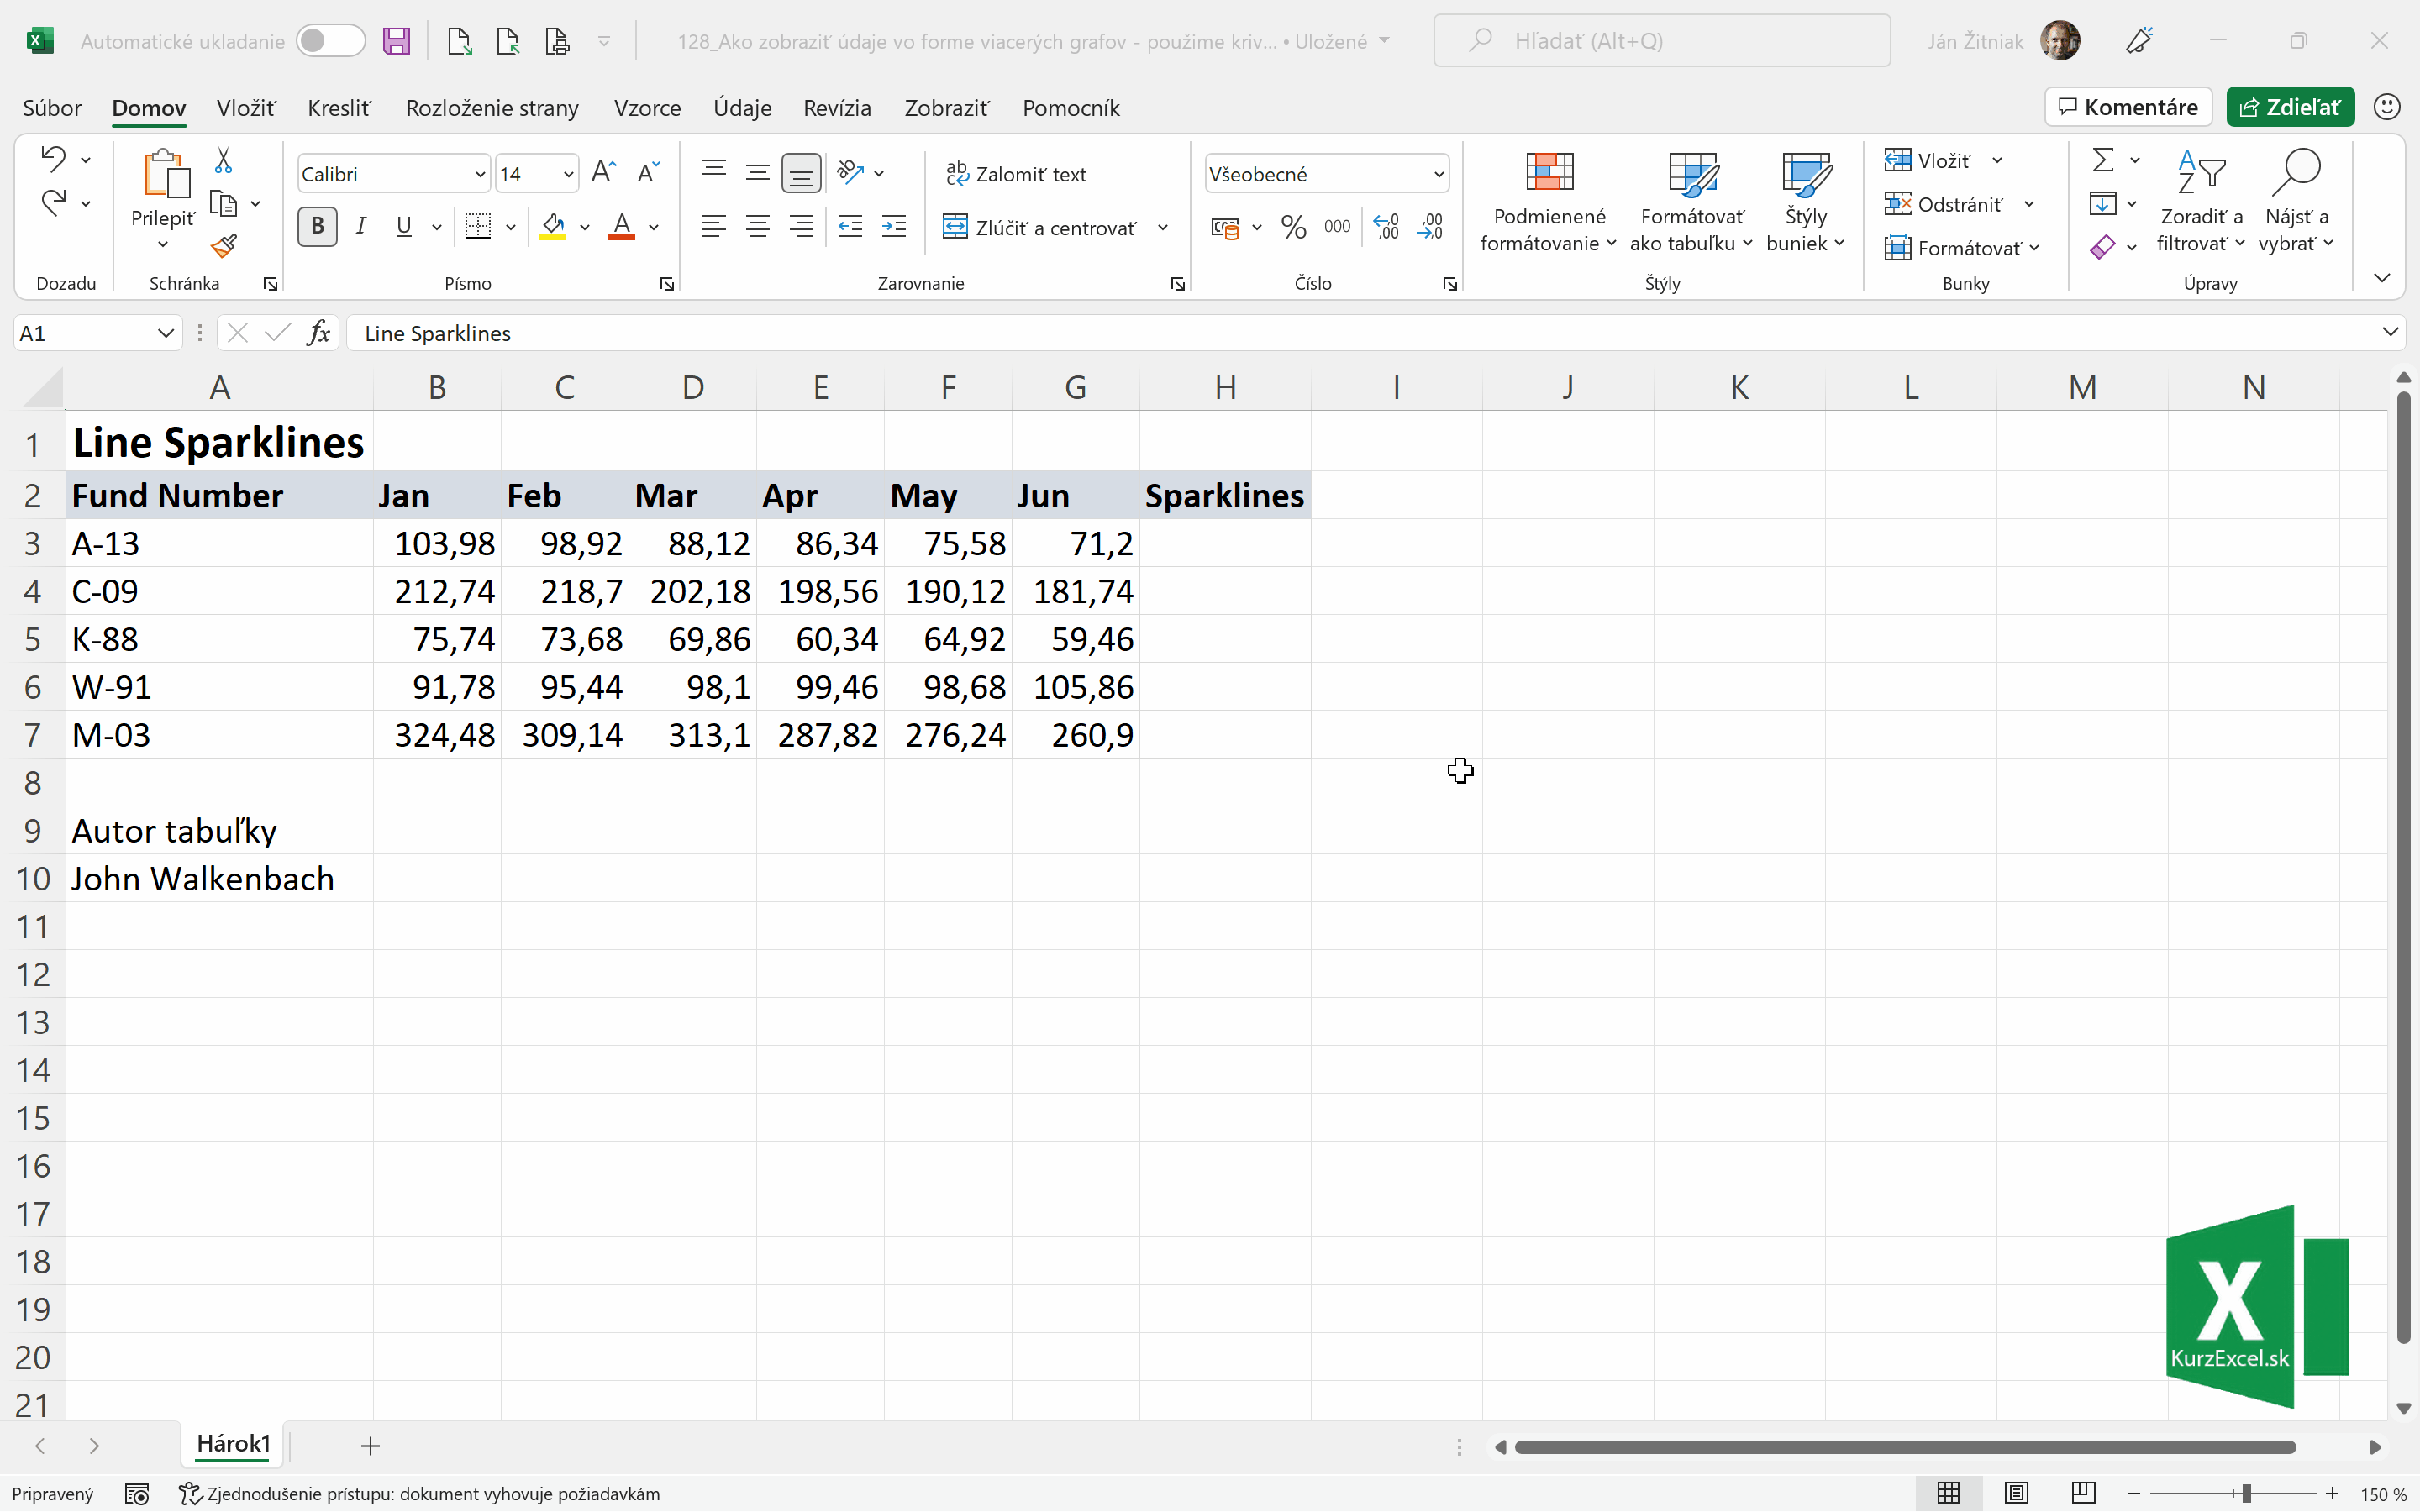Click the top vertical align icon
The width and height of the screenshot is (2420, 1512).
tap(713, 172)
